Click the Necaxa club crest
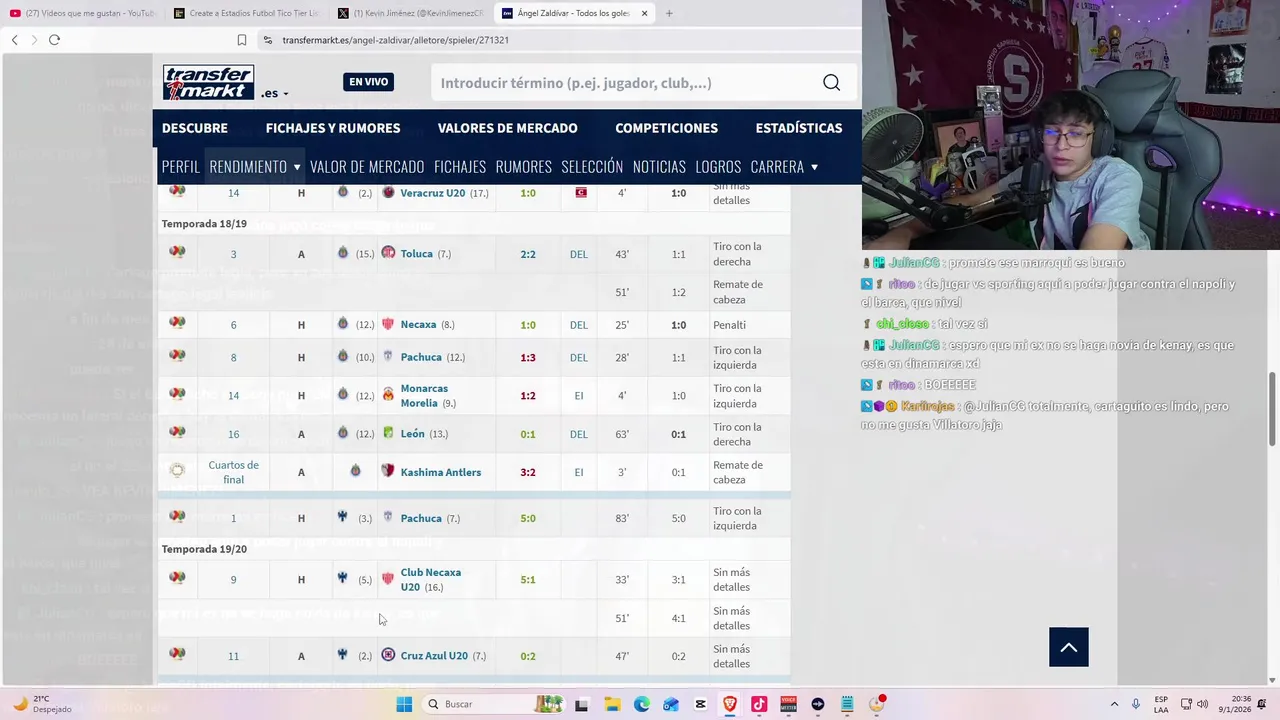 pos(388,324)
